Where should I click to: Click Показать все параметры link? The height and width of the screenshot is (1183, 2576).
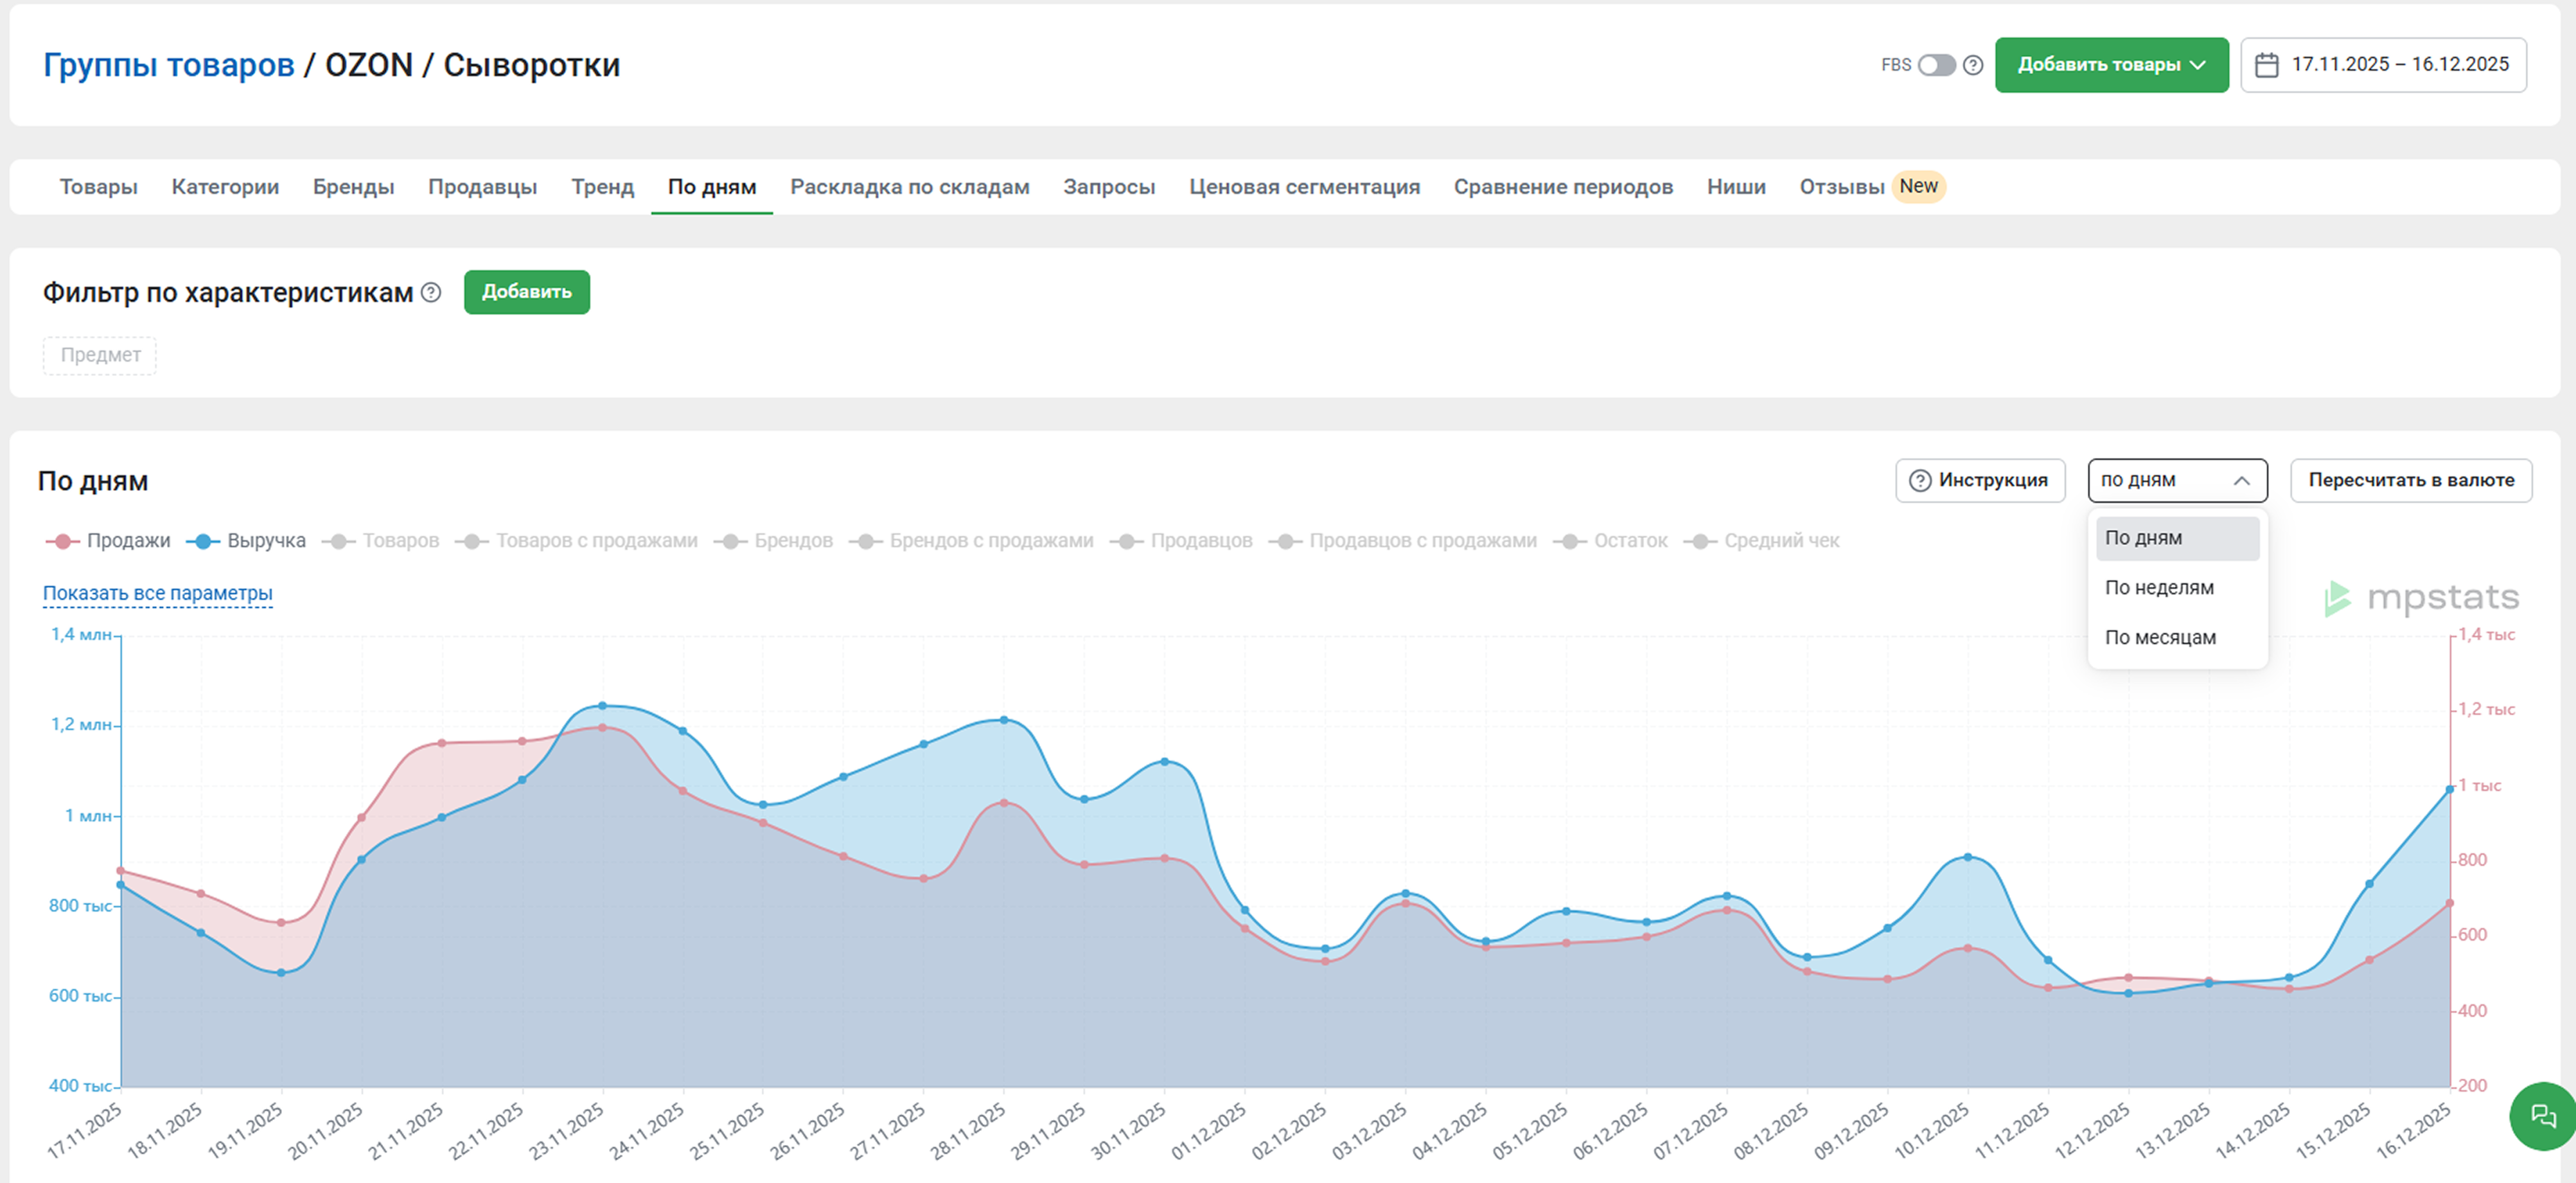point(157,593)
